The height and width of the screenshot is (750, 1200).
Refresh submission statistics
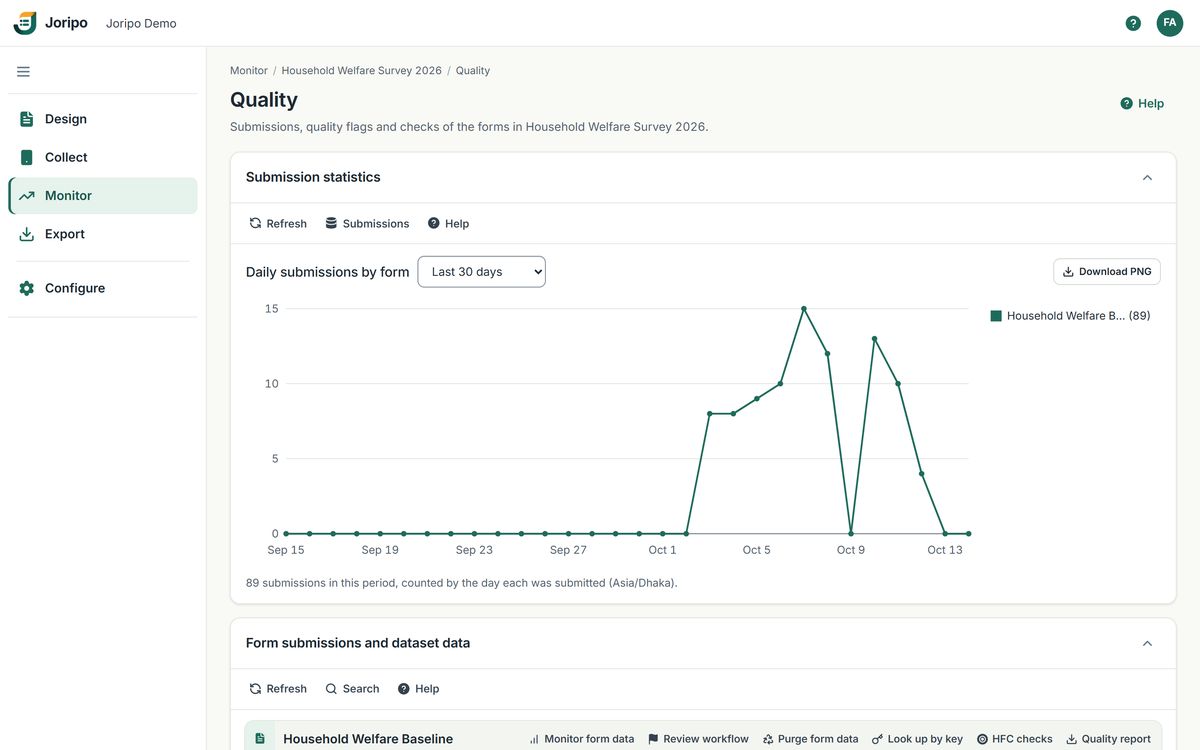pos(278,224)
